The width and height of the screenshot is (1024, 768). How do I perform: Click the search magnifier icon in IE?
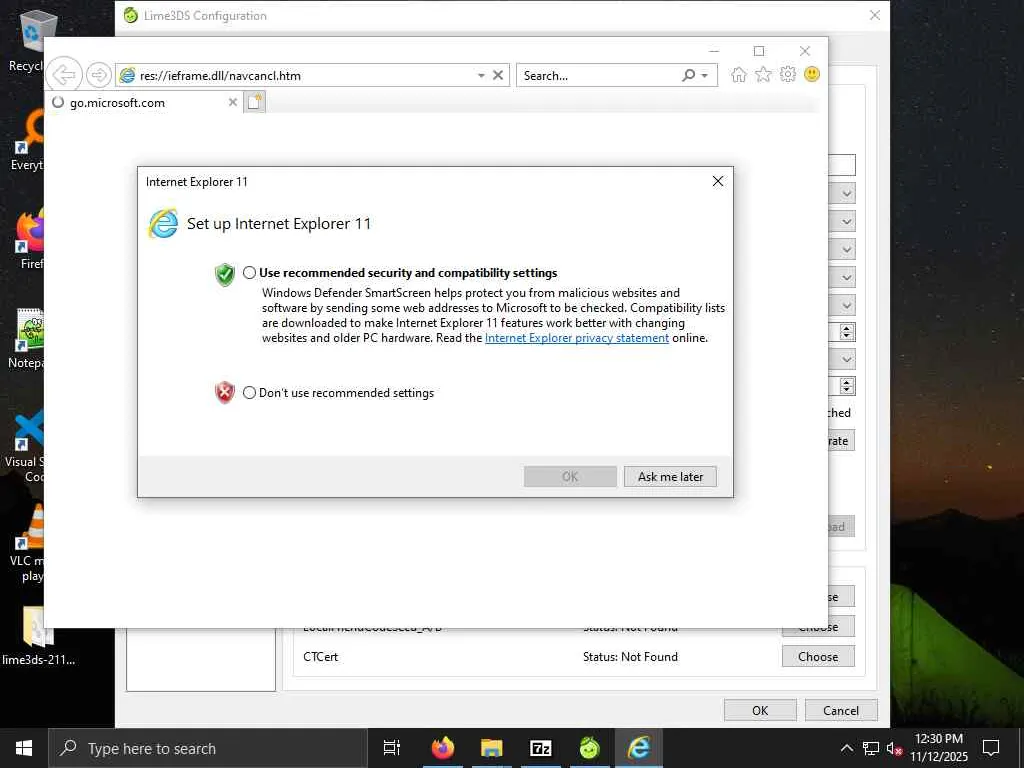[688, 75]
